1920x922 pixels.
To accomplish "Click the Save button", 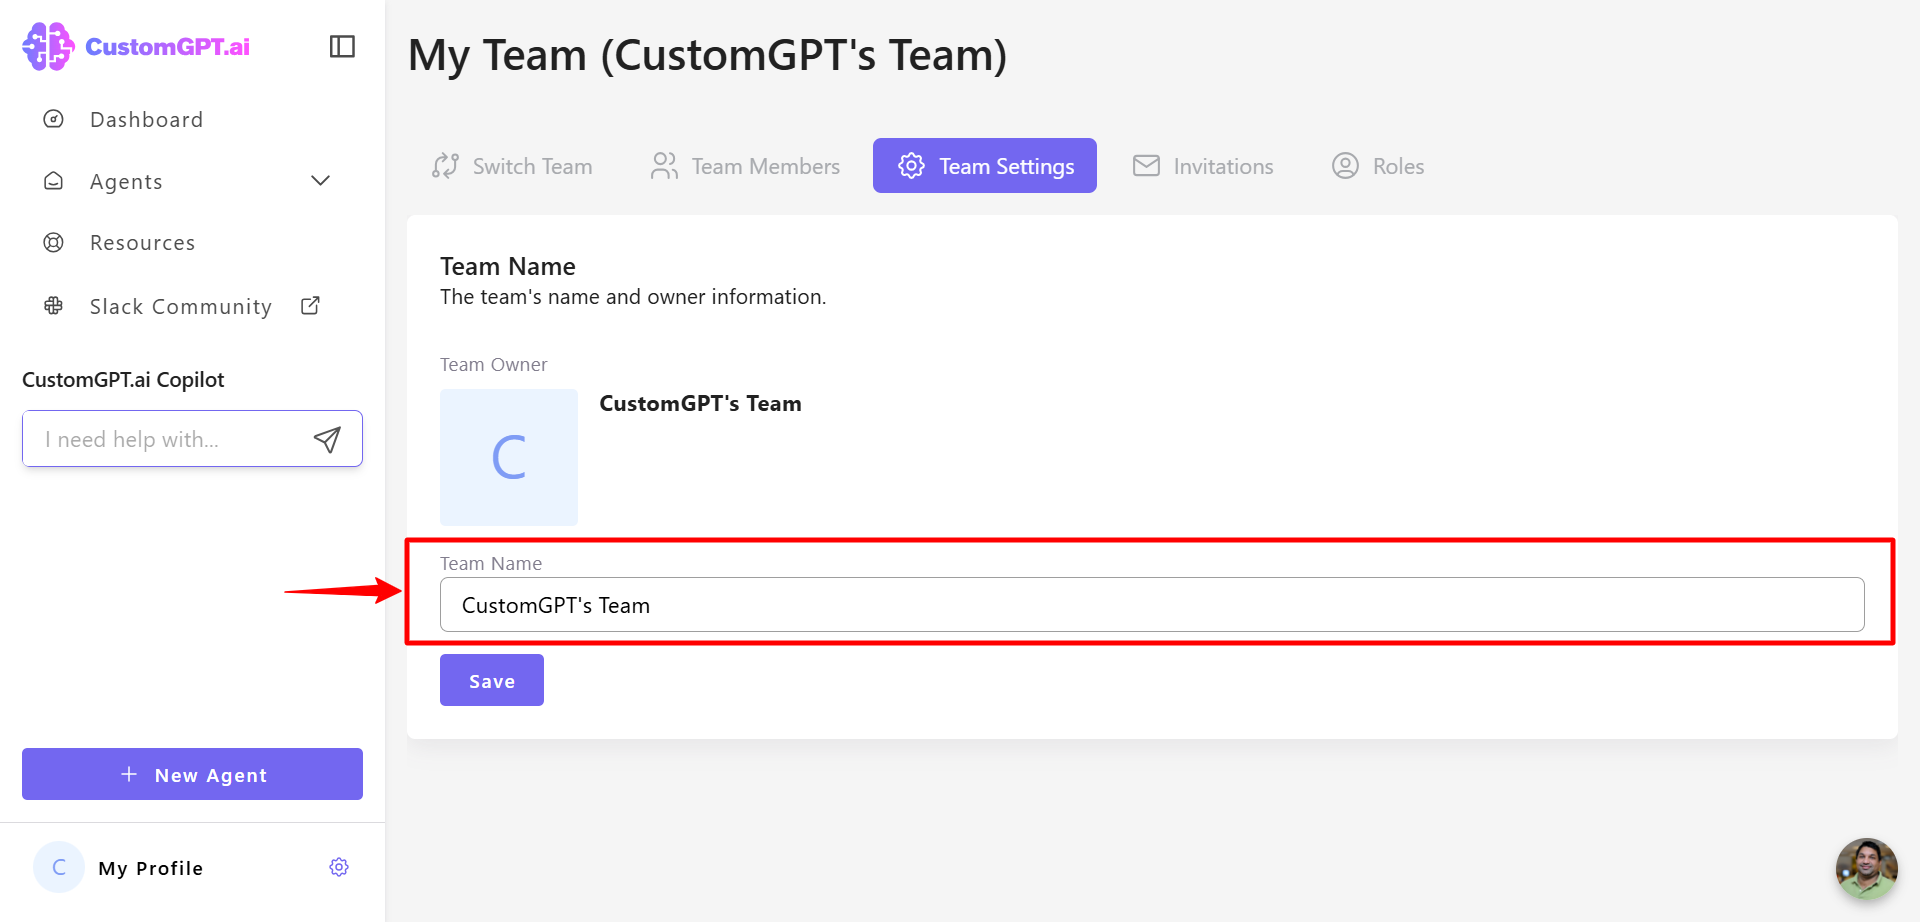I will point(492,680).
